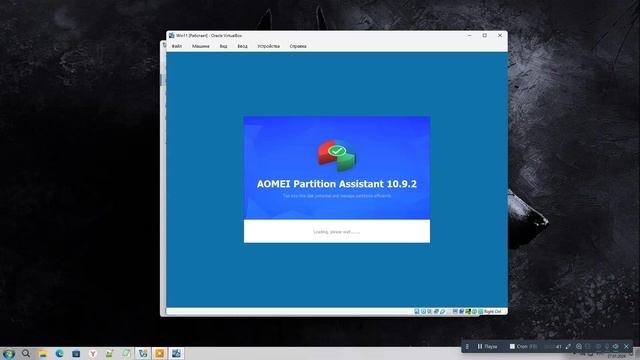Screen dimensions: 640x360
Task: Pause the screen recording with Пауза
Action: (x=487, y=347)
